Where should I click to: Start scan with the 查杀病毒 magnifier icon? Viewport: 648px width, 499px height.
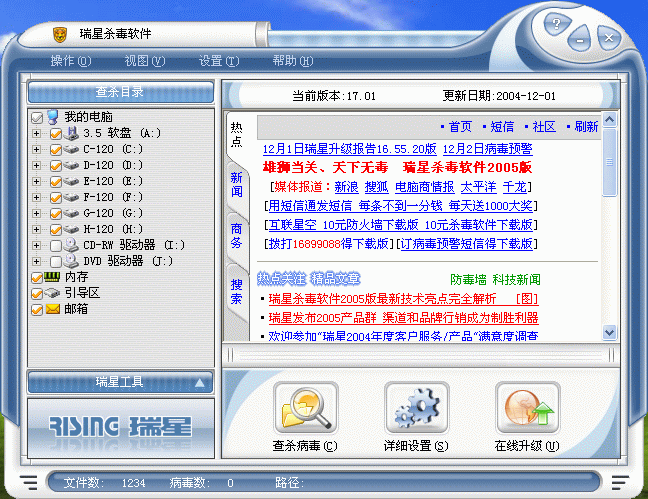pos(306,407)
